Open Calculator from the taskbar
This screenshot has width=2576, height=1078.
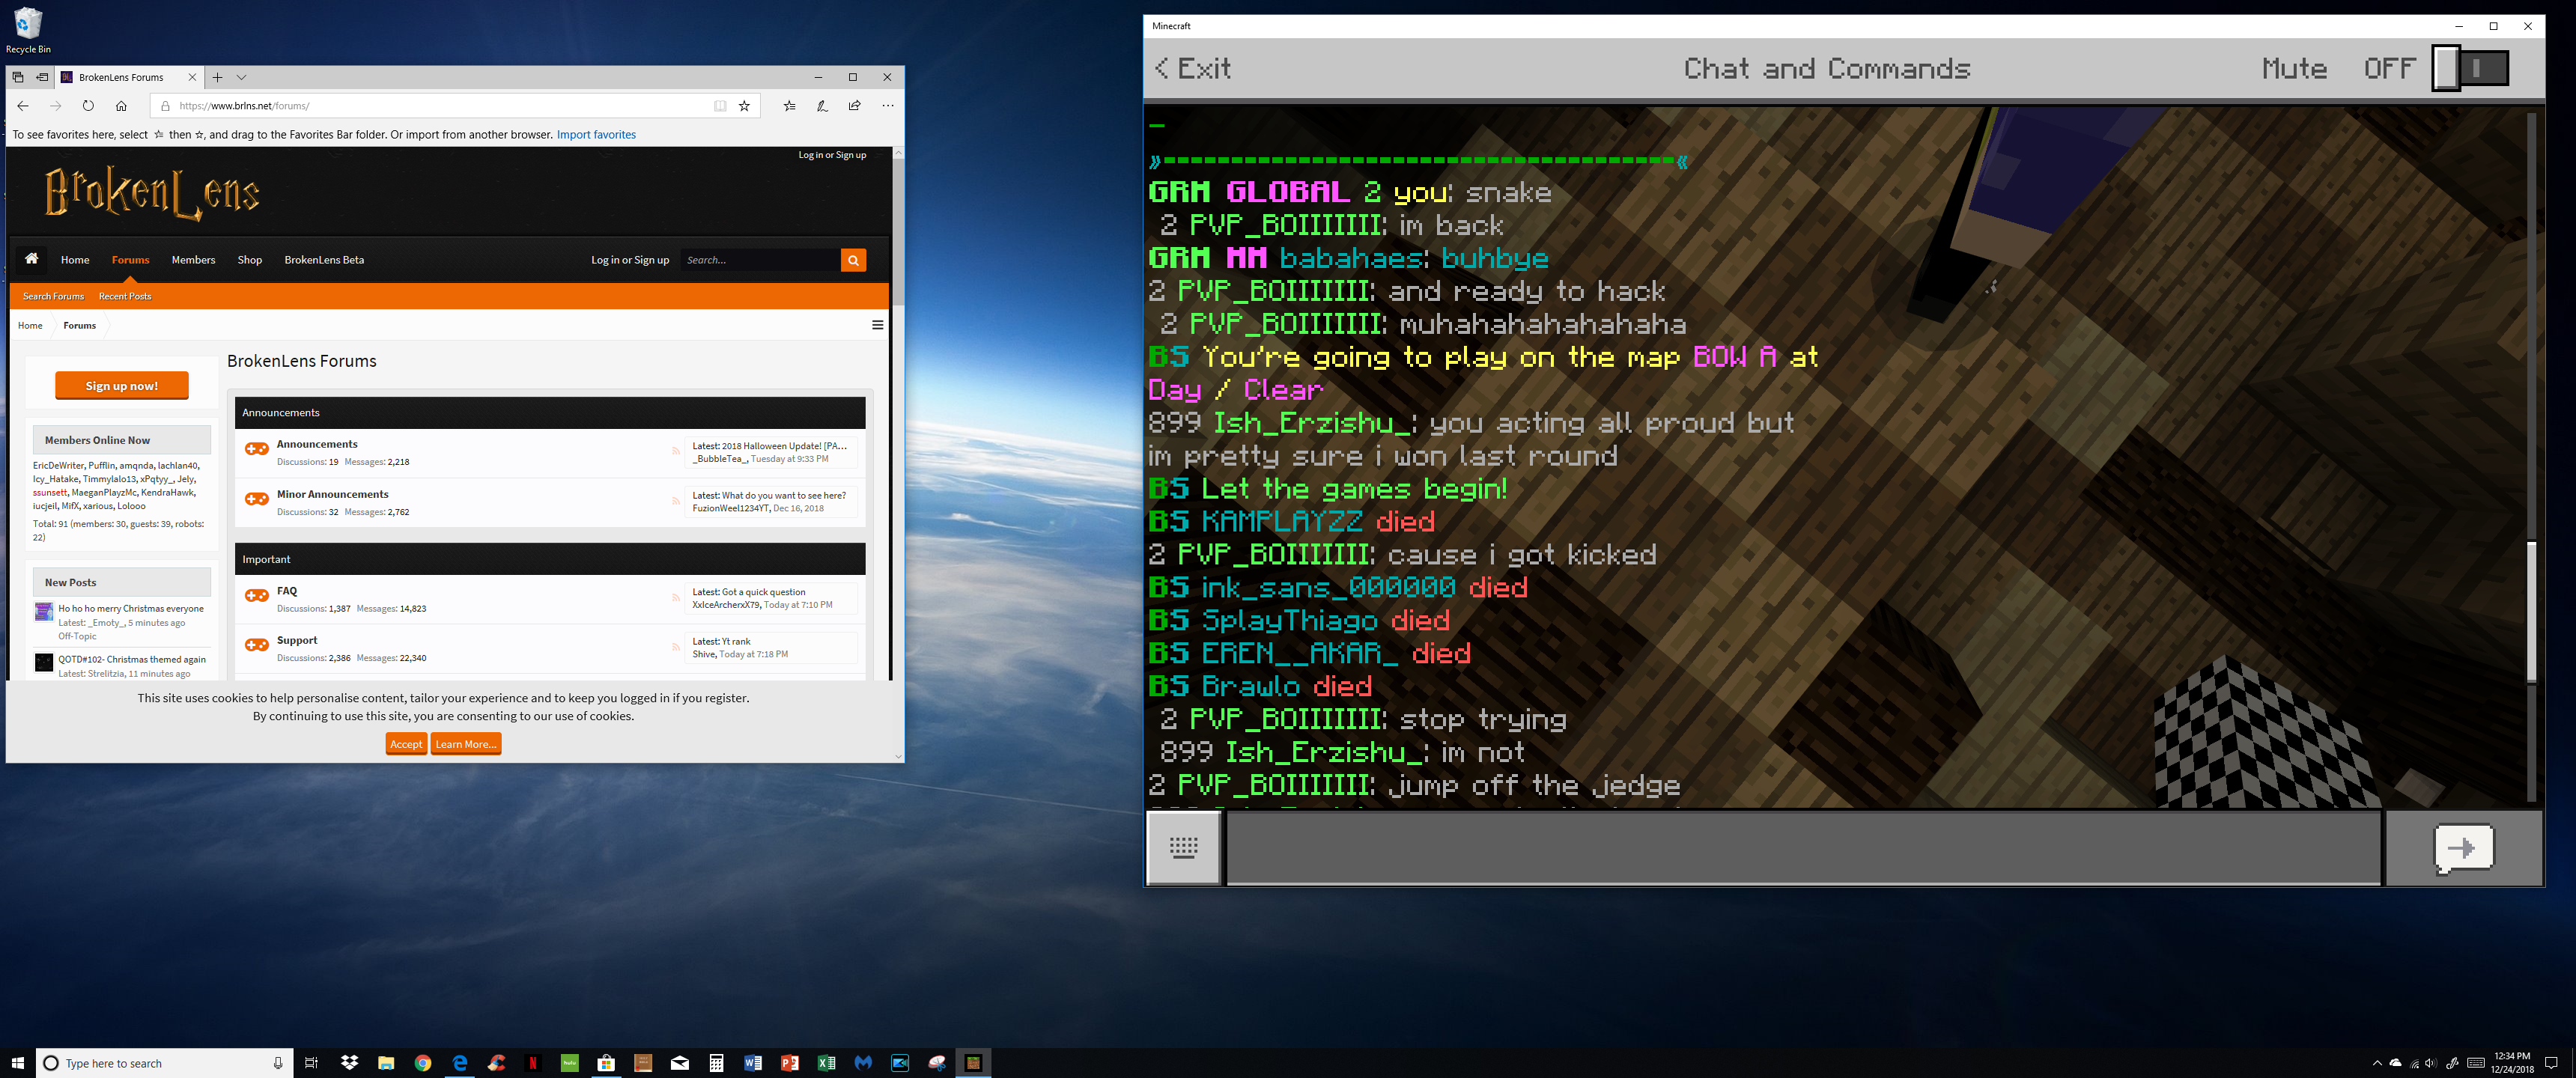pyautogui.click(x=716, y=1063)
